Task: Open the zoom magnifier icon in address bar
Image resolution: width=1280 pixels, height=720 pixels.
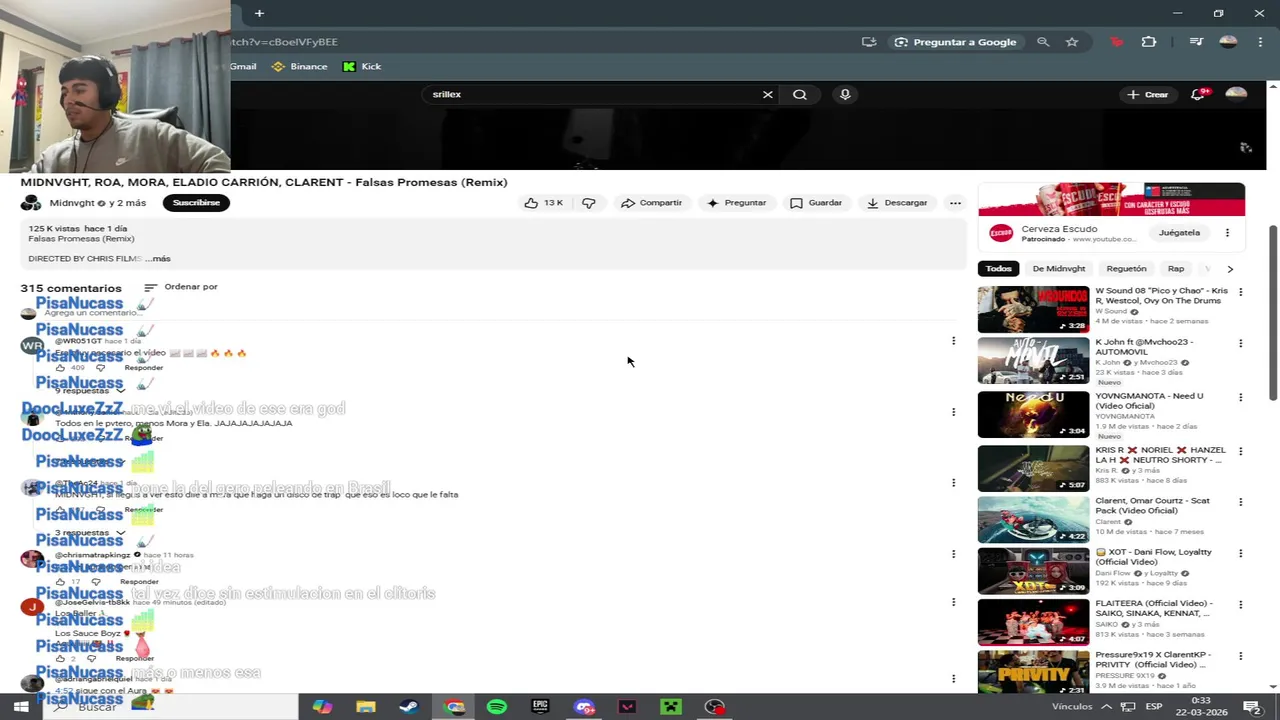Action: (x=1043, y=42)
